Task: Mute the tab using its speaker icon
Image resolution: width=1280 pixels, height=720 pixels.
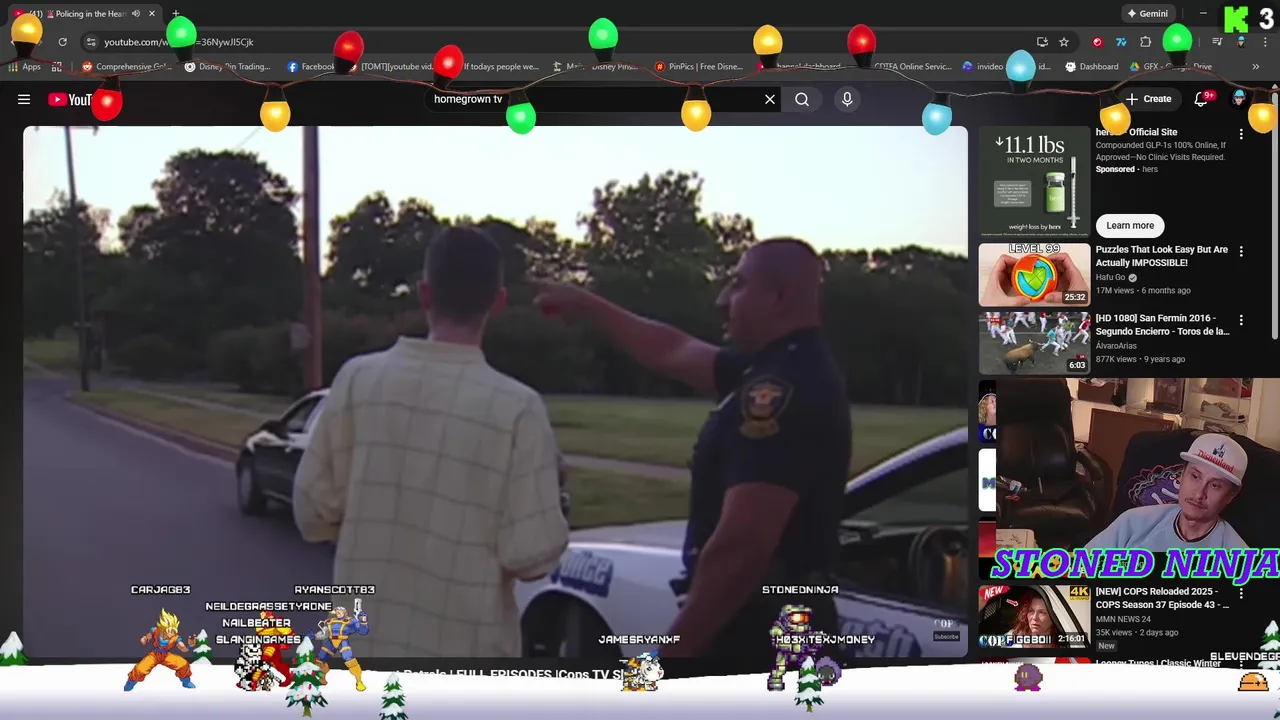Action: 135,14
